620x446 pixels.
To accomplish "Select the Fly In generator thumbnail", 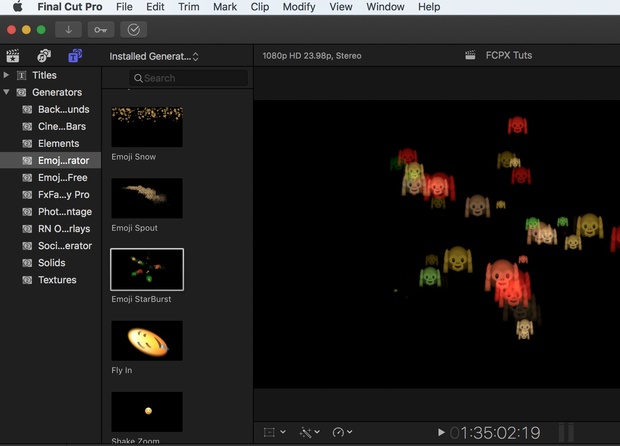I will coord(147,340).
